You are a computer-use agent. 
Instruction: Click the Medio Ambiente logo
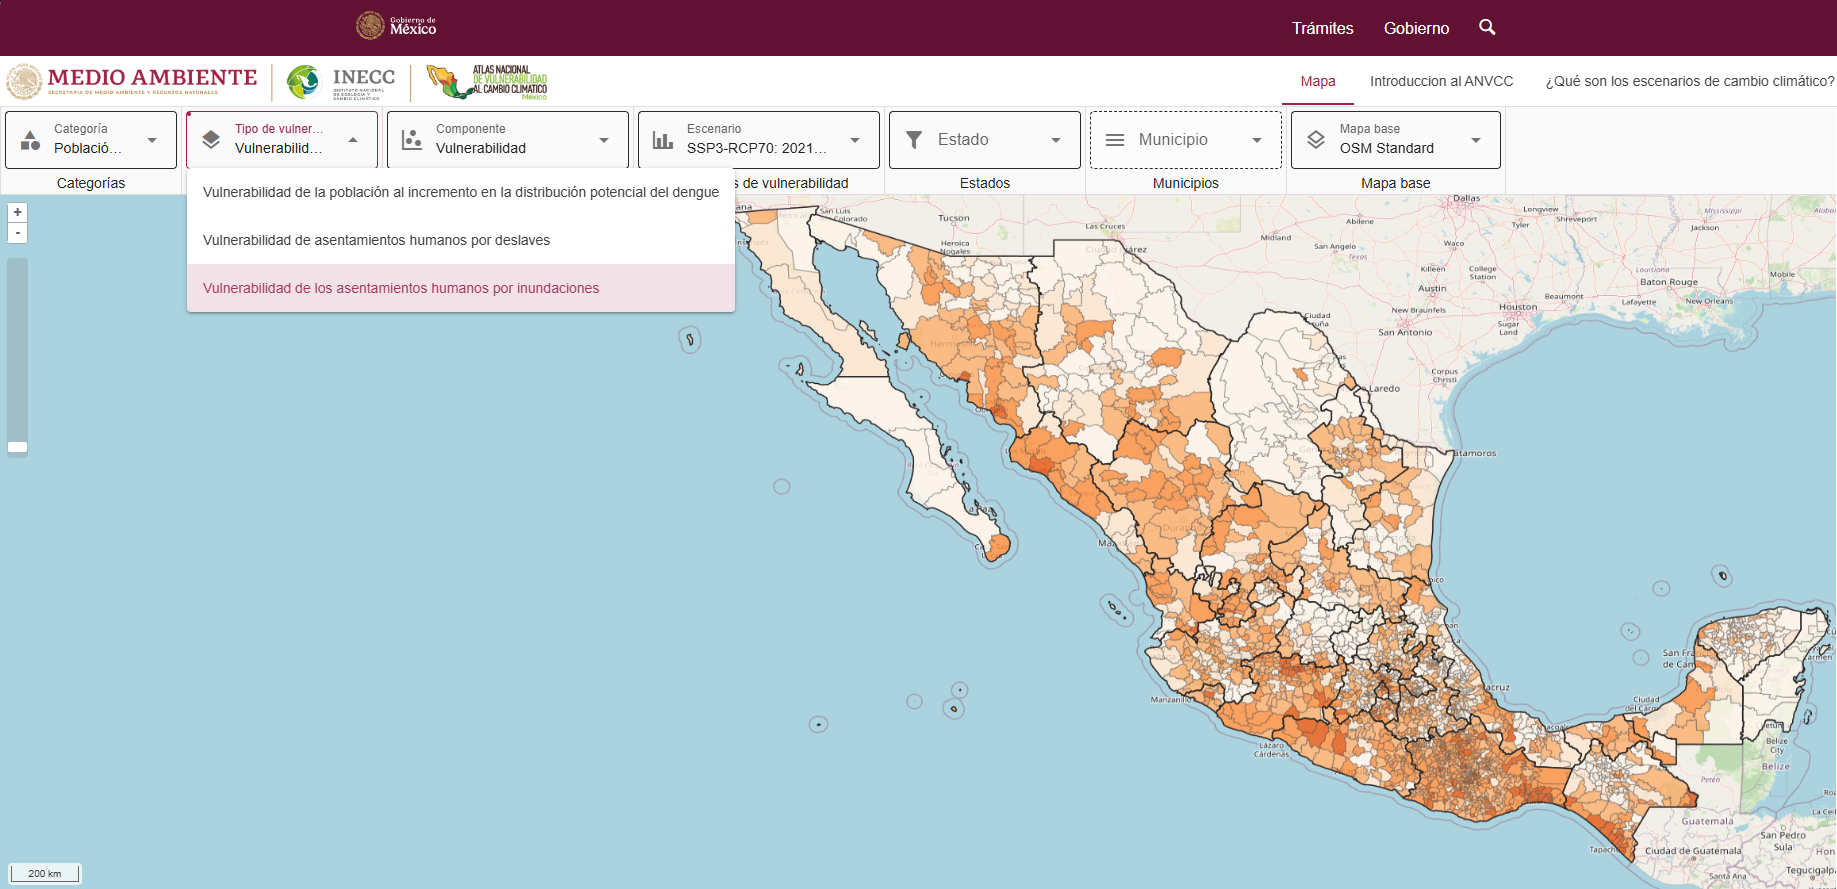pyautogui.click(x=133, y=82)
